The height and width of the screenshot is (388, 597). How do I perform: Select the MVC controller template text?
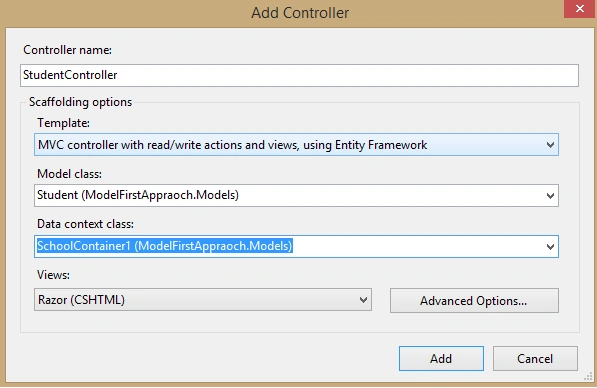[x=233, y=145]
